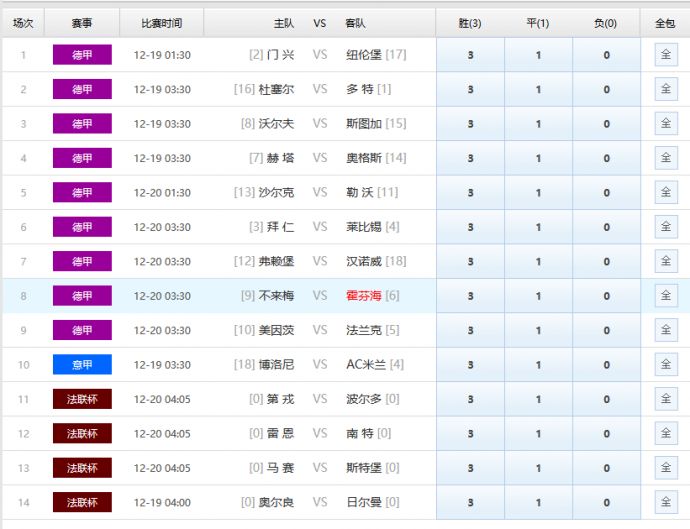This screenshot has height=529, width=690.
Task: Click 德甲 tag in match 9 row
Action: pyautogui.click(x=82, y=330)
